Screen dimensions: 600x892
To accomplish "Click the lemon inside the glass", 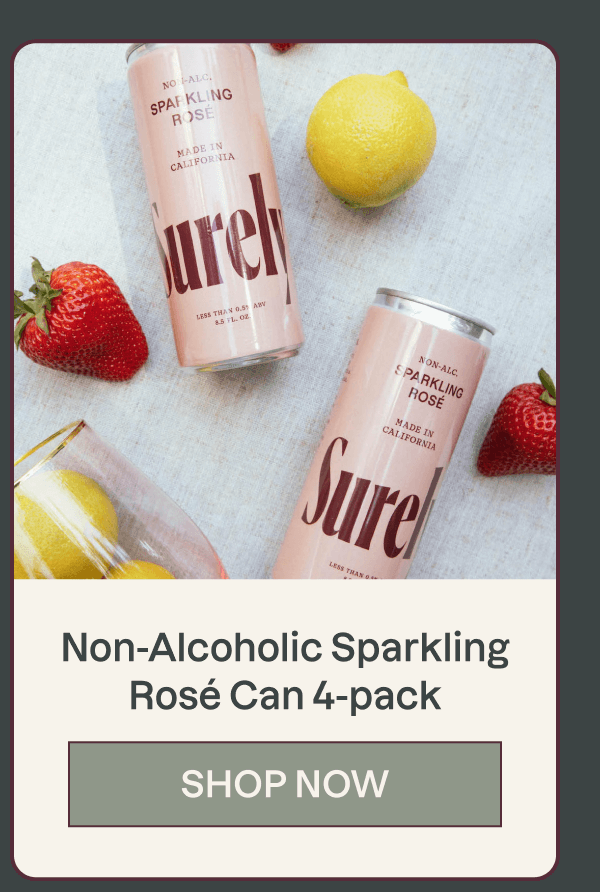I will click(65, 523).
